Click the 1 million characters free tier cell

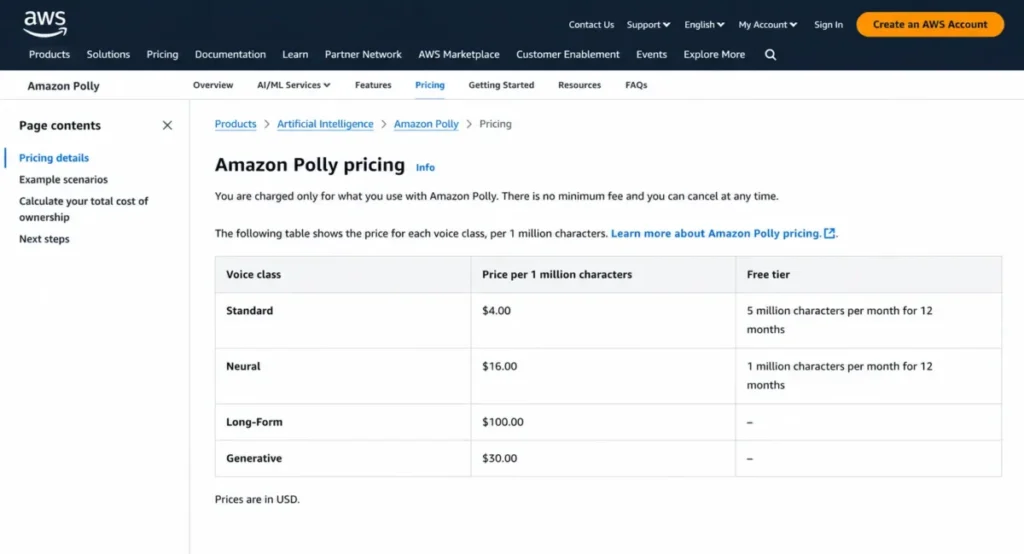868,376
